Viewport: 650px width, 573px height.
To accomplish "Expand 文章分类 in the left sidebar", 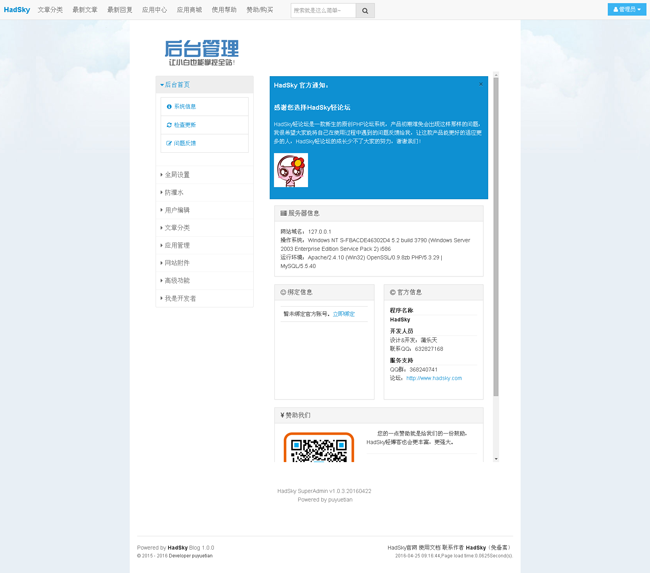I will click(204, 228).
